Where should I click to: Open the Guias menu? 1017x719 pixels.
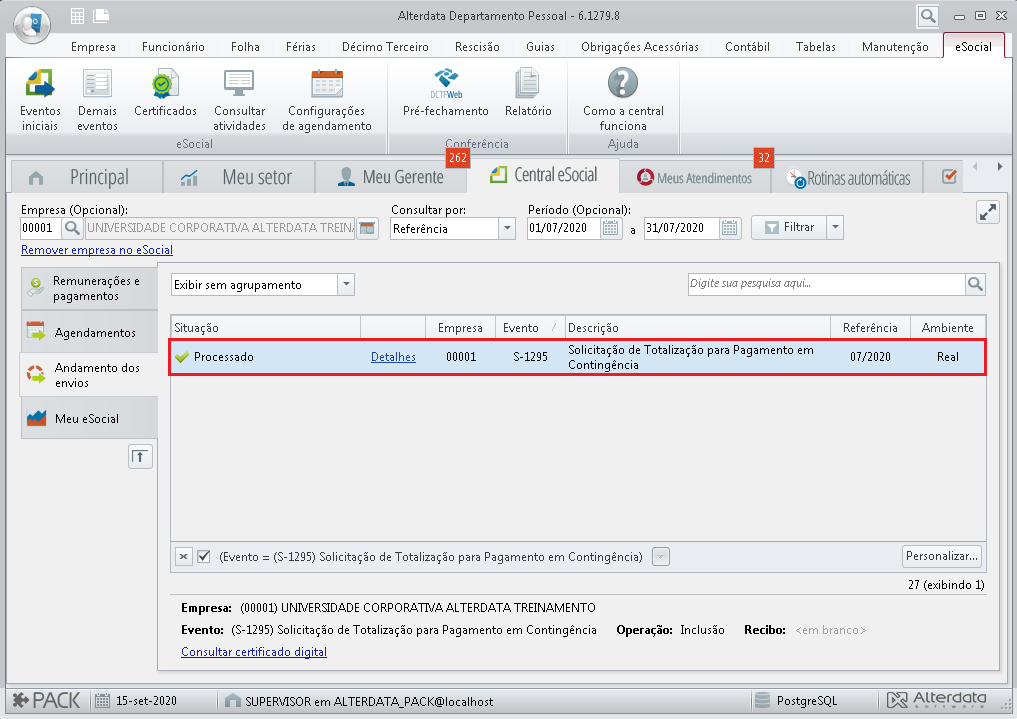tap(540, 47)
